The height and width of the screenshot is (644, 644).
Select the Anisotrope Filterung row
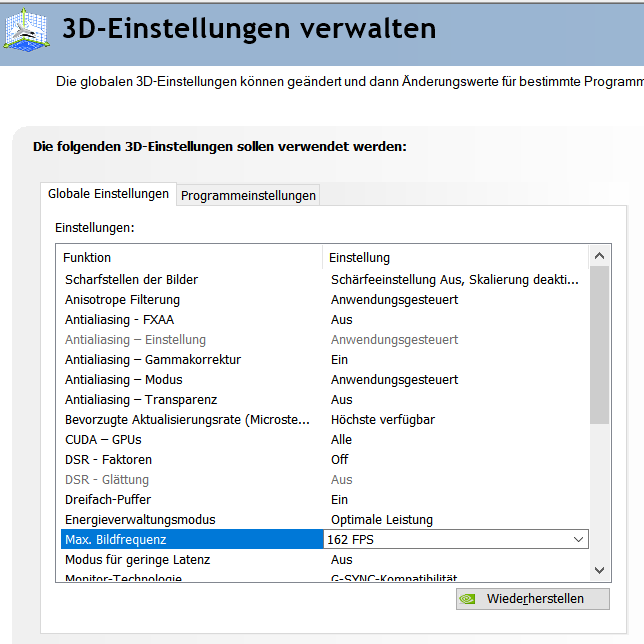click(324, 300)
